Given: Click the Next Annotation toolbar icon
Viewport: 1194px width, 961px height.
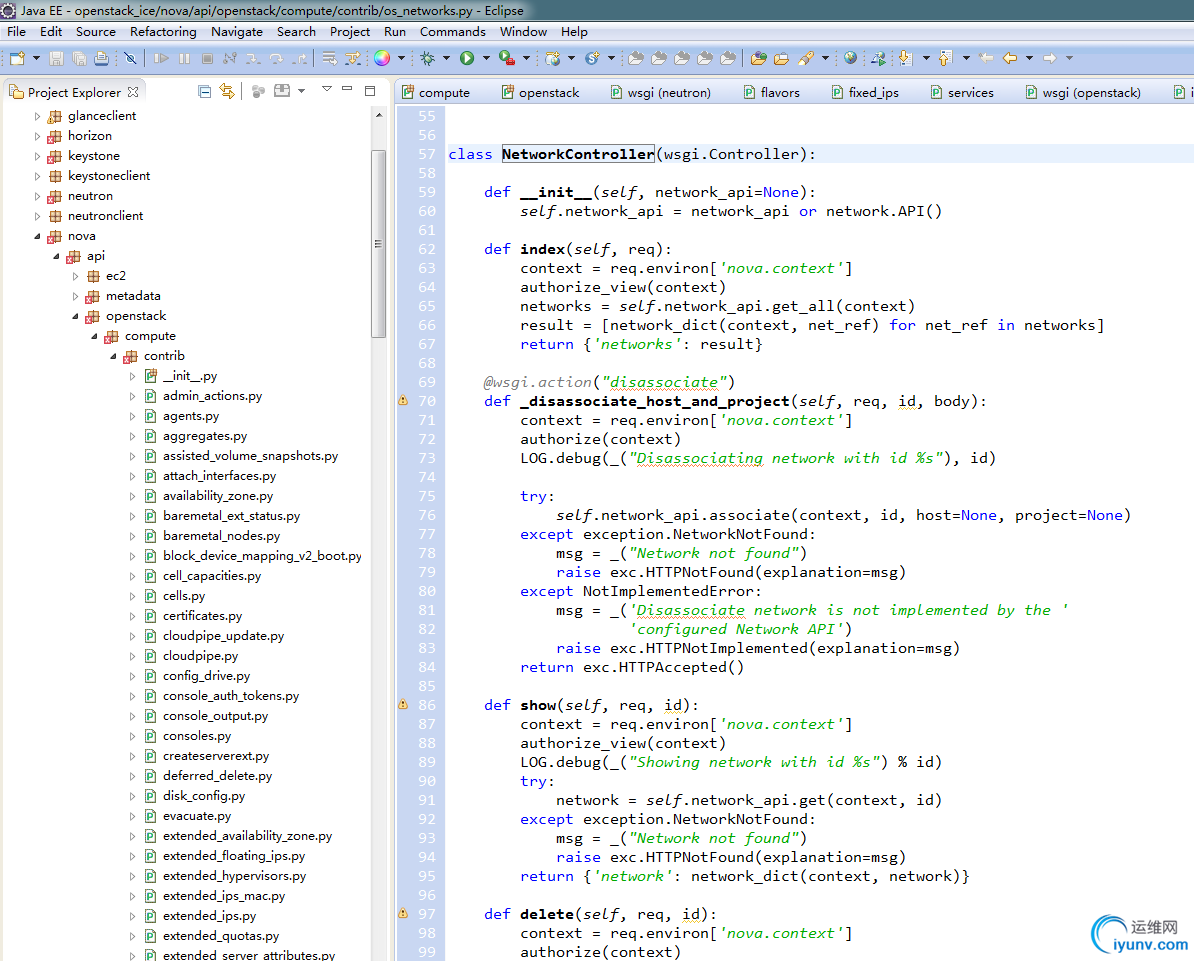Looking at the screenshot, I should pos(906,58).
